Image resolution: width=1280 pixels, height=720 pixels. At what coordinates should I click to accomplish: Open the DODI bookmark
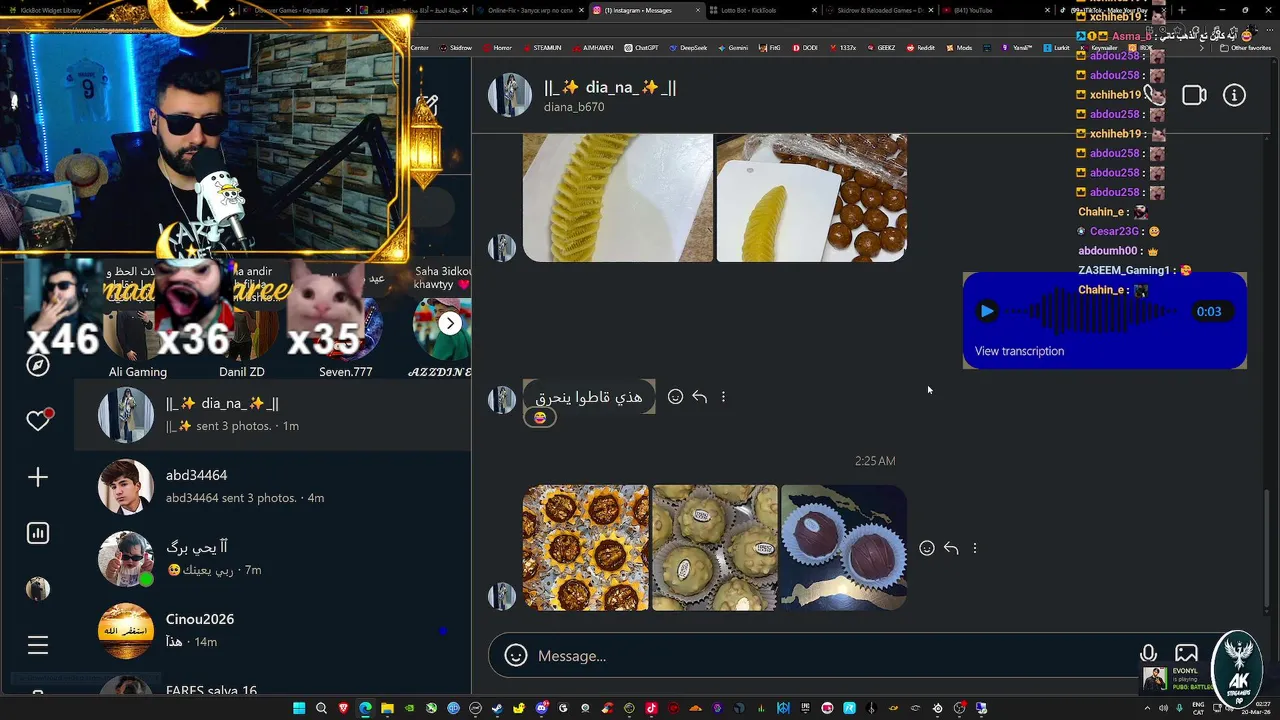(x=804, y=48)
